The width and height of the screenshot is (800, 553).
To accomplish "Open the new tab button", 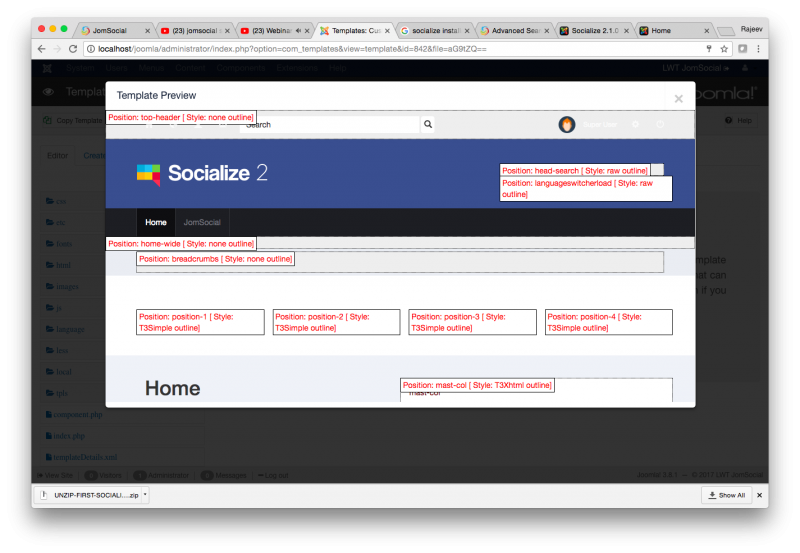I will (725, 31).
